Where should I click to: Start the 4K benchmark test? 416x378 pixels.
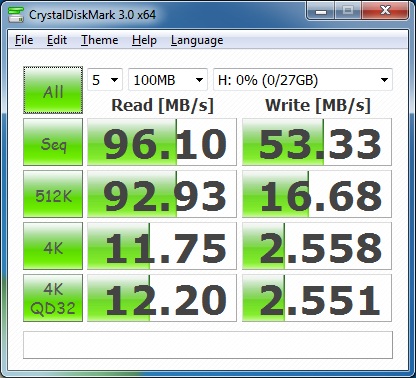(x=53, y=246)
